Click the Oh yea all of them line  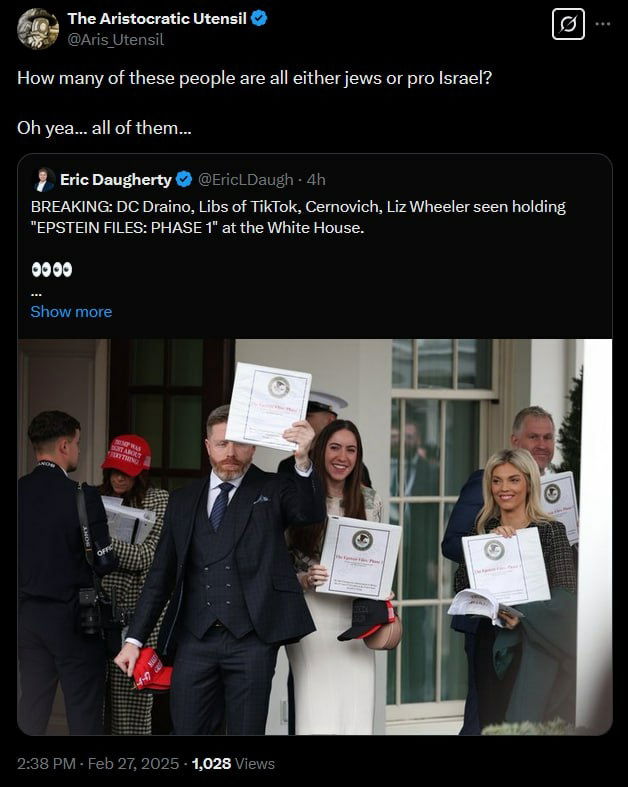pyautogui.click(x=104, y=128)
